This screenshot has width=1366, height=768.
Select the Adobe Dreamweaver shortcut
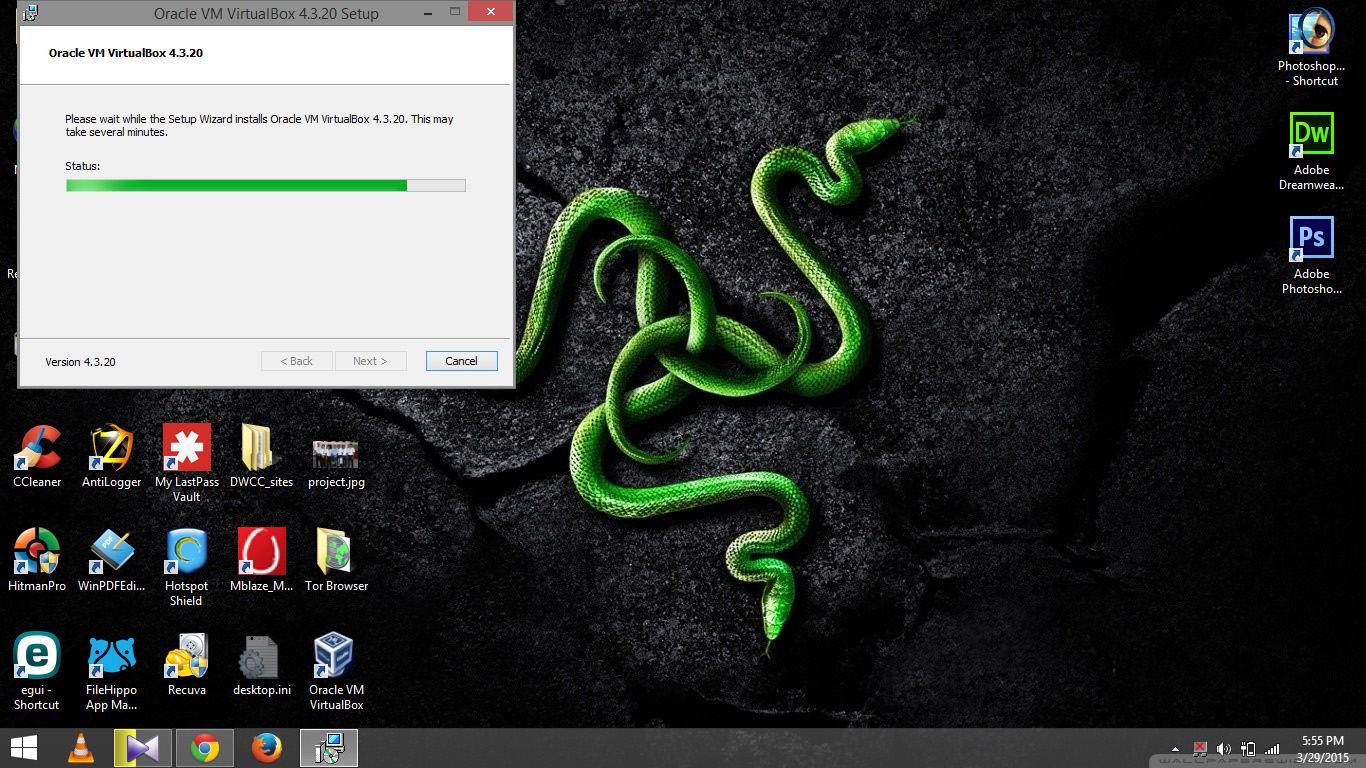pos(1311,152)
